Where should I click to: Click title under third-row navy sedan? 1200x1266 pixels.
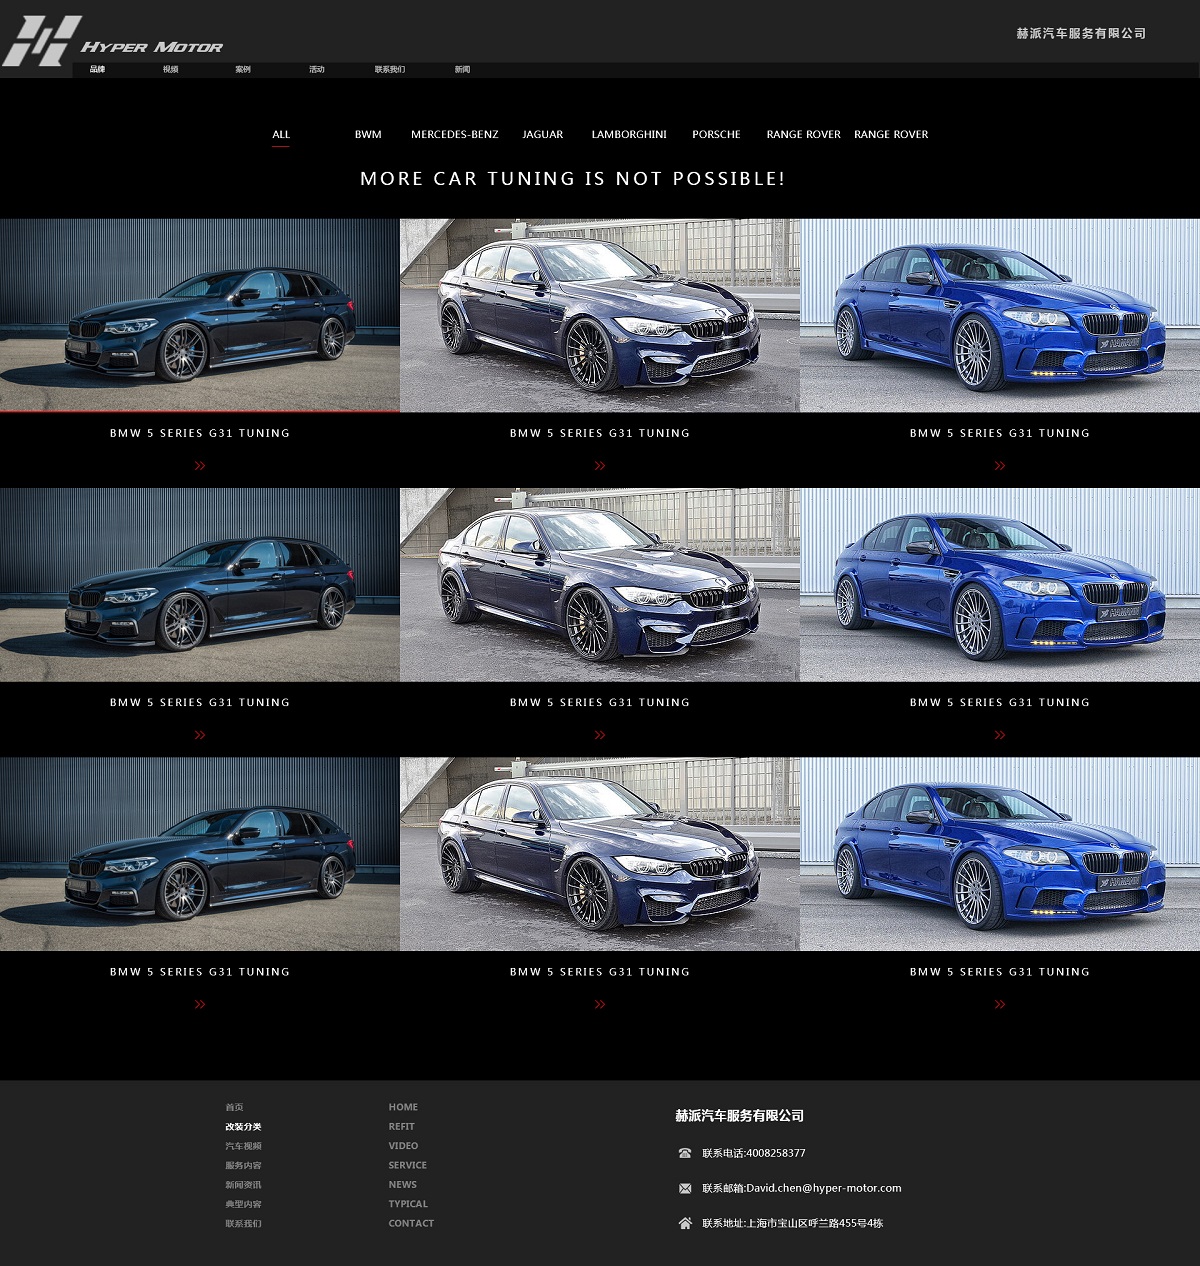(x=600, y=971)
